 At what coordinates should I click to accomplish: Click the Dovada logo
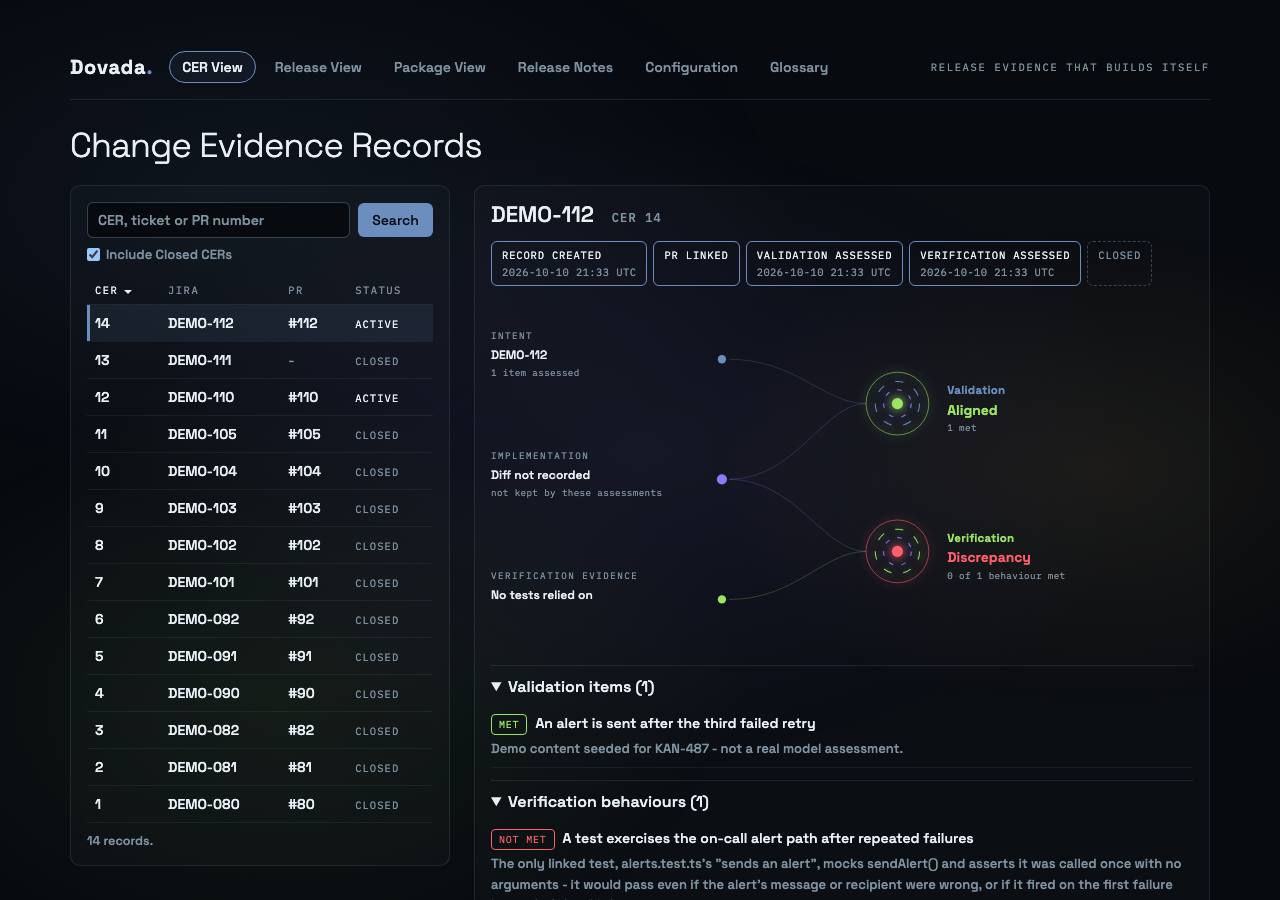click(111, 67)
